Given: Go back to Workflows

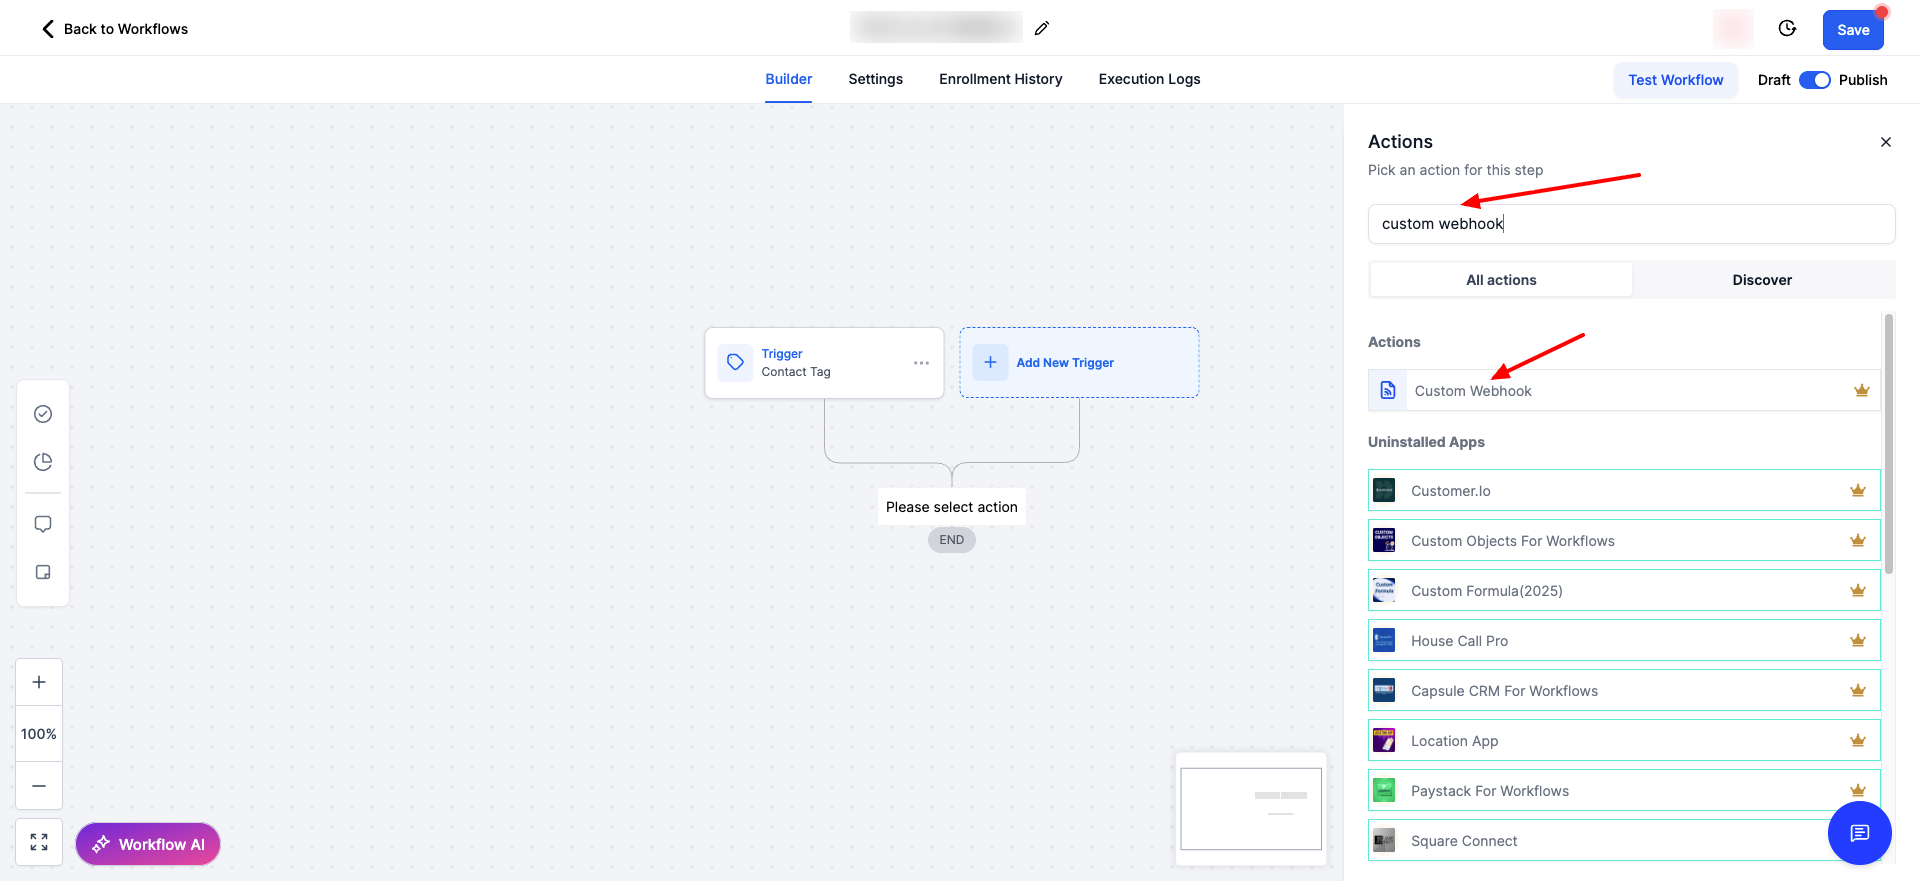Looking at the screenshot, I should pos(114,29).
